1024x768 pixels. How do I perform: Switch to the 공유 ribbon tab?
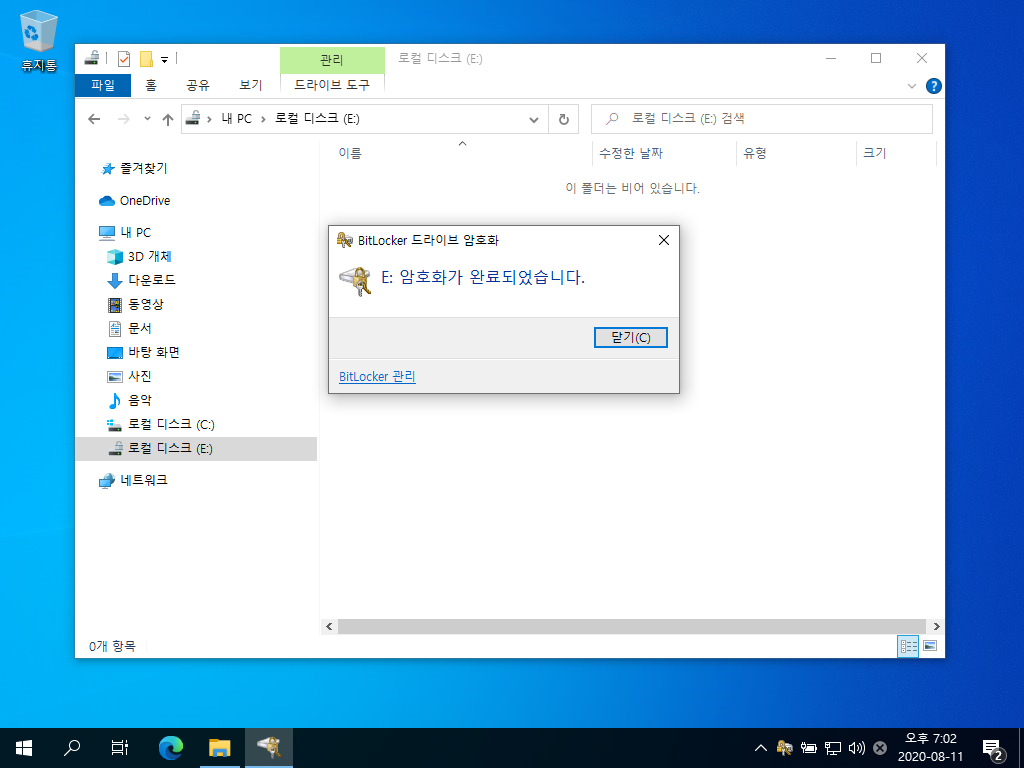(198, 85)
